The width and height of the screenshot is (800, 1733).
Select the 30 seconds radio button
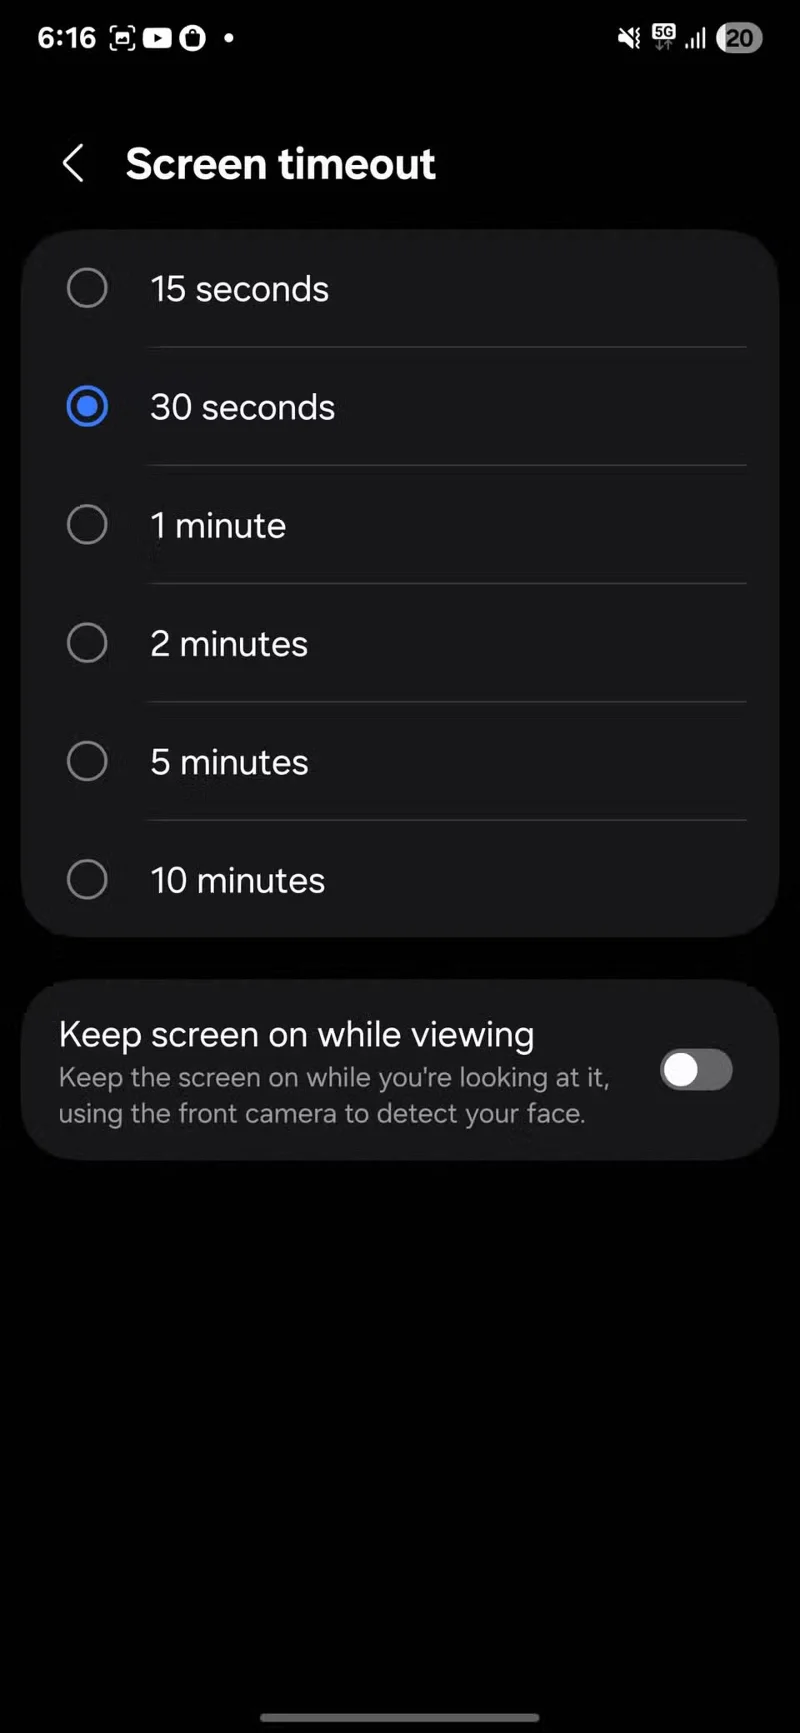pos(87,407)
